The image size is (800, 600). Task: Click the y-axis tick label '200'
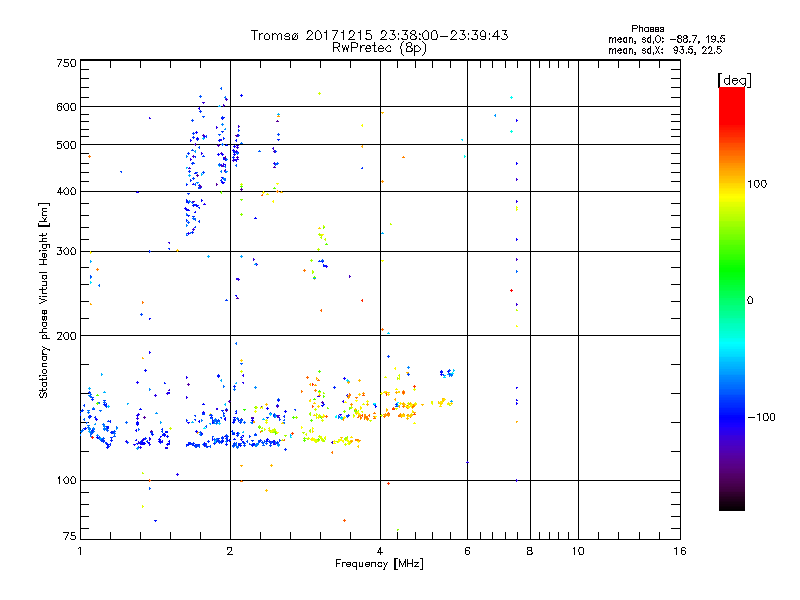coord(66,336)
